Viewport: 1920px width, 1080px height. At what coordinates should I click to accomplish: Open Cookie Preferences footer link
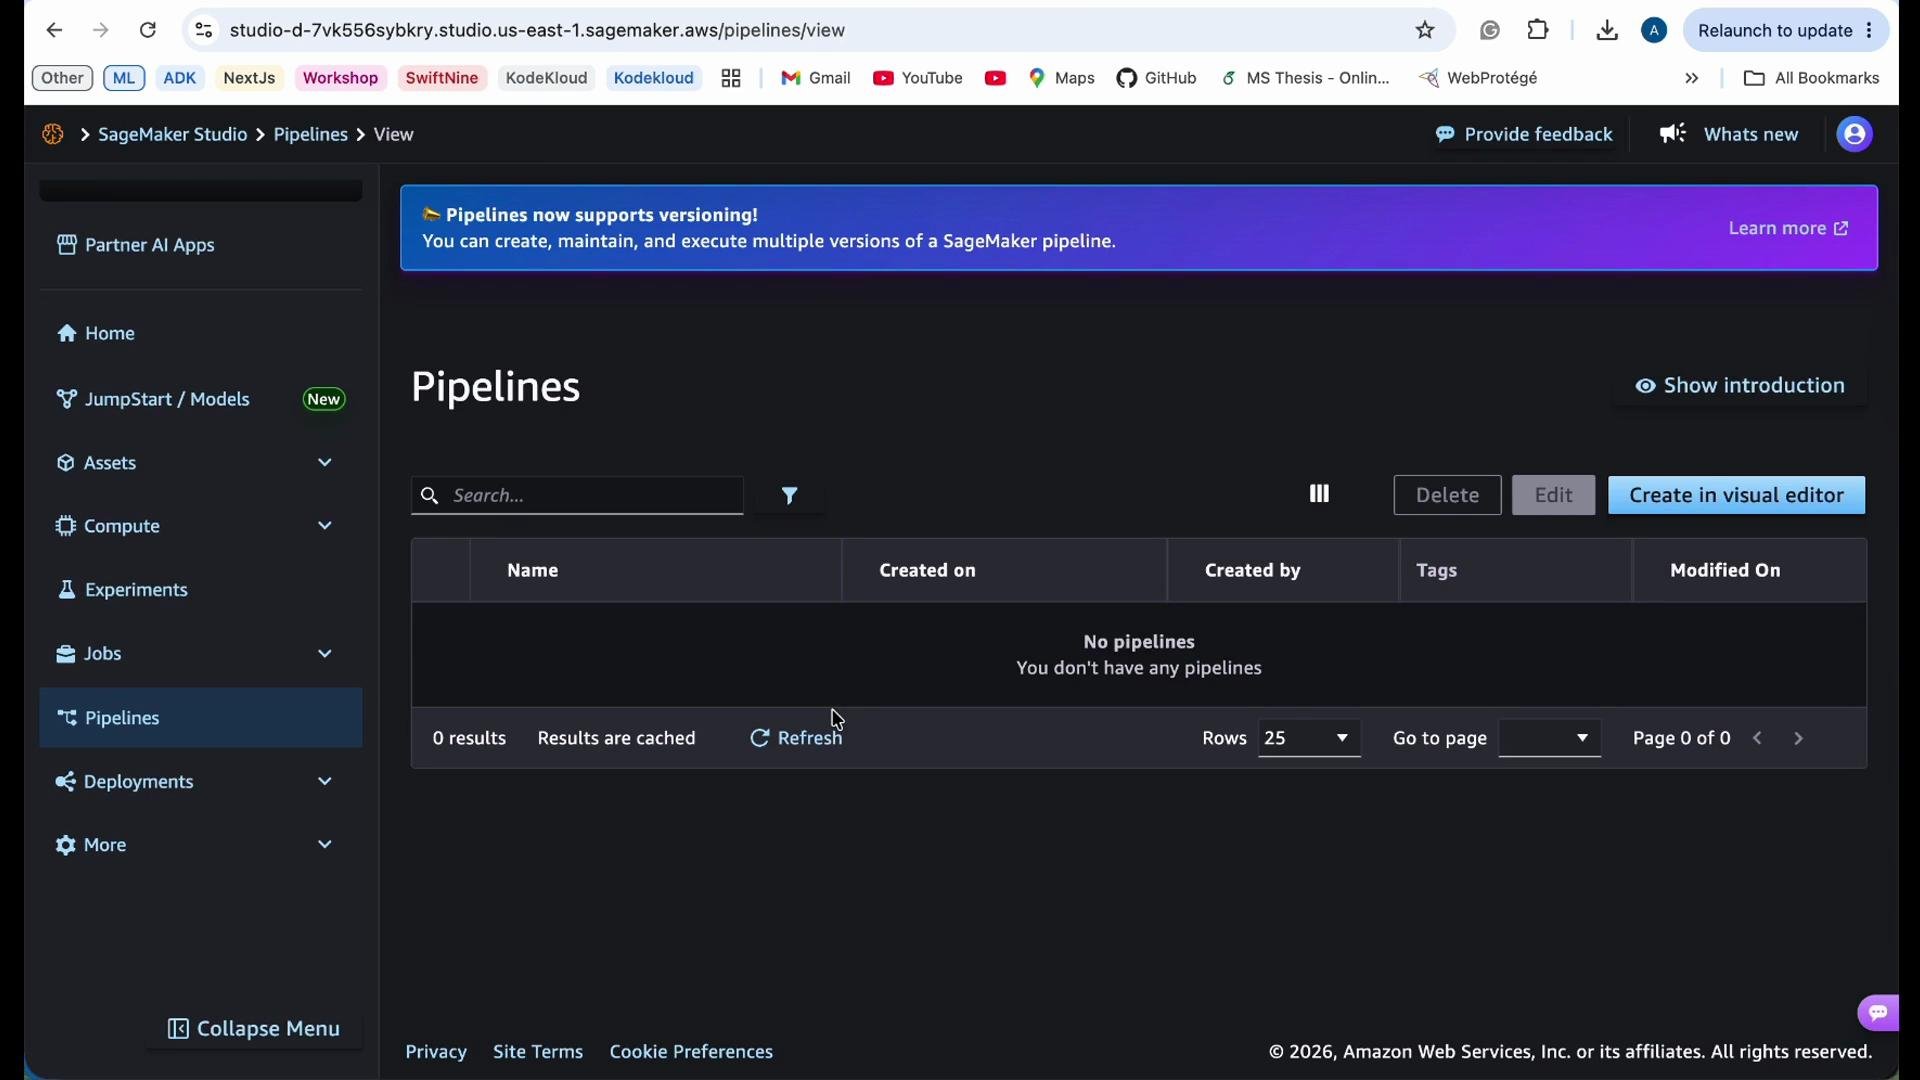click(x=691, y=1052)
